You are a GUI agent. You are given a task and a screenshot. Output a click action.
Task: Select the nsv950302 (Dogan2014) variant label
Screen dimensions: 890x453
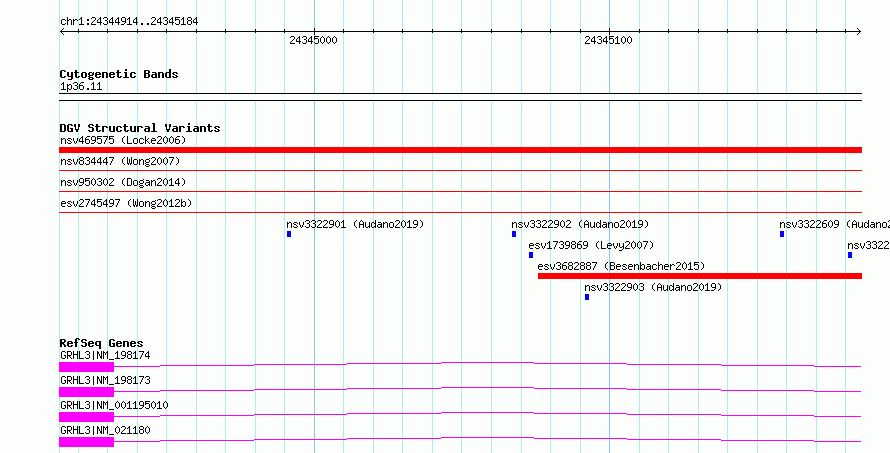pos(123,182)
